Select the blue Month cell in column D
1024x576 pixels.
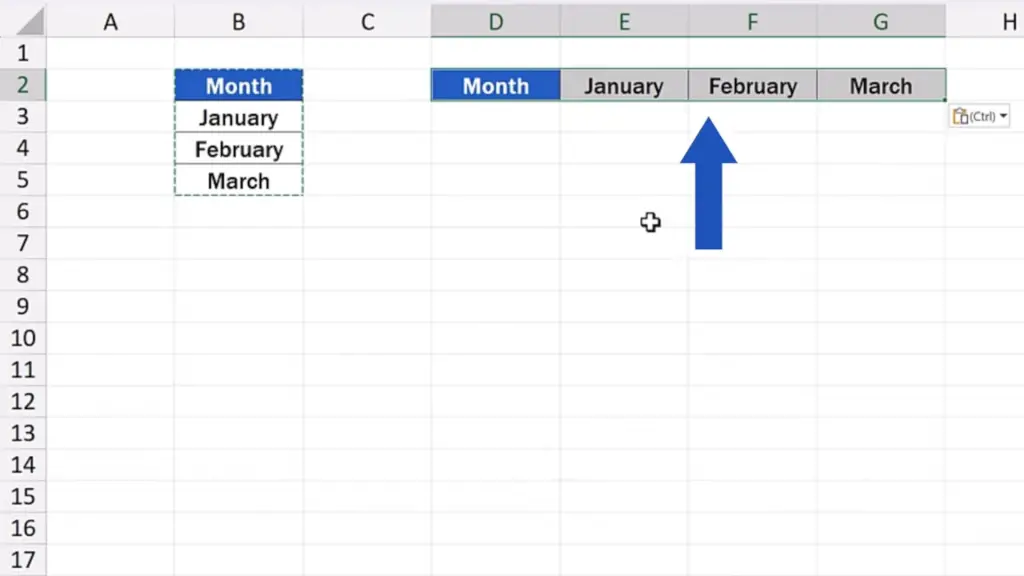pyautogui.click(x=496, y=86)
